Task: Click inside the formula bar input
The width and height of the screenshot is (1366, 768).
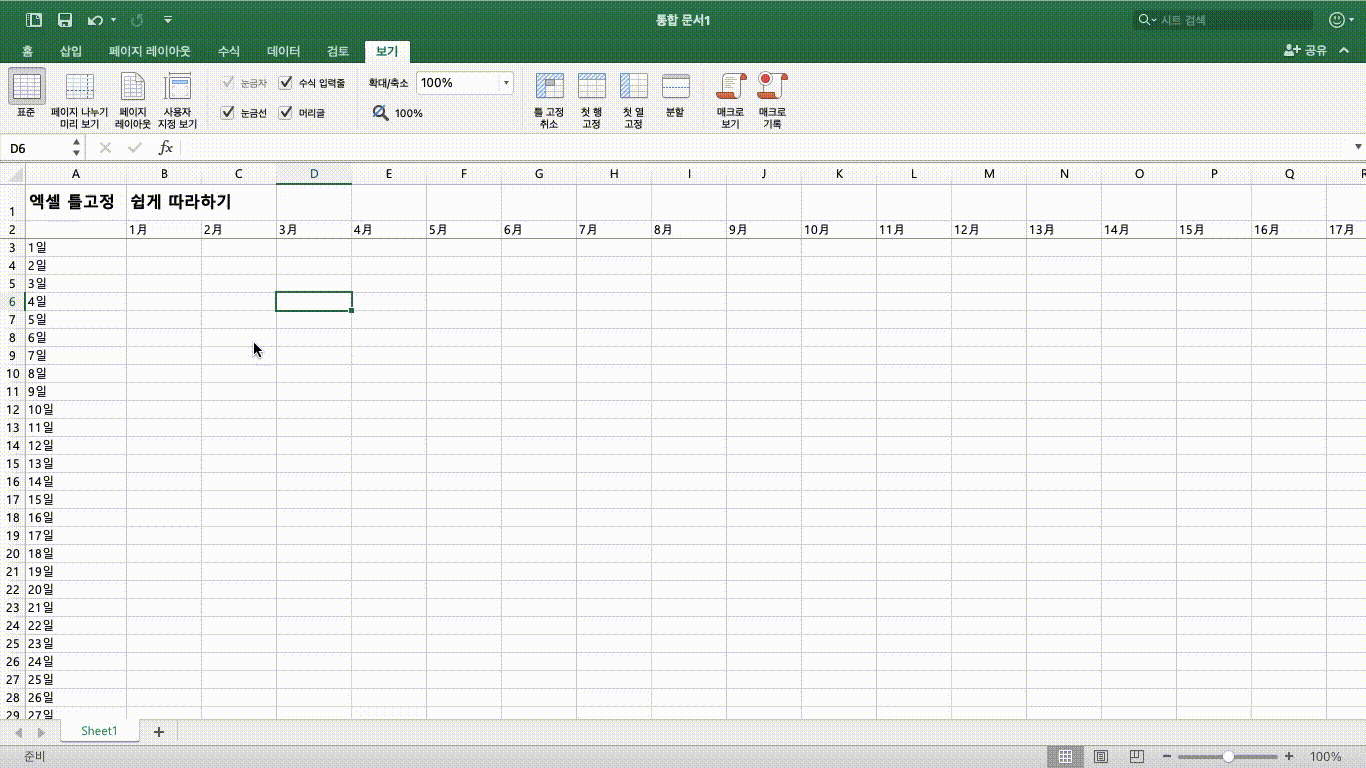Action: 765,148
